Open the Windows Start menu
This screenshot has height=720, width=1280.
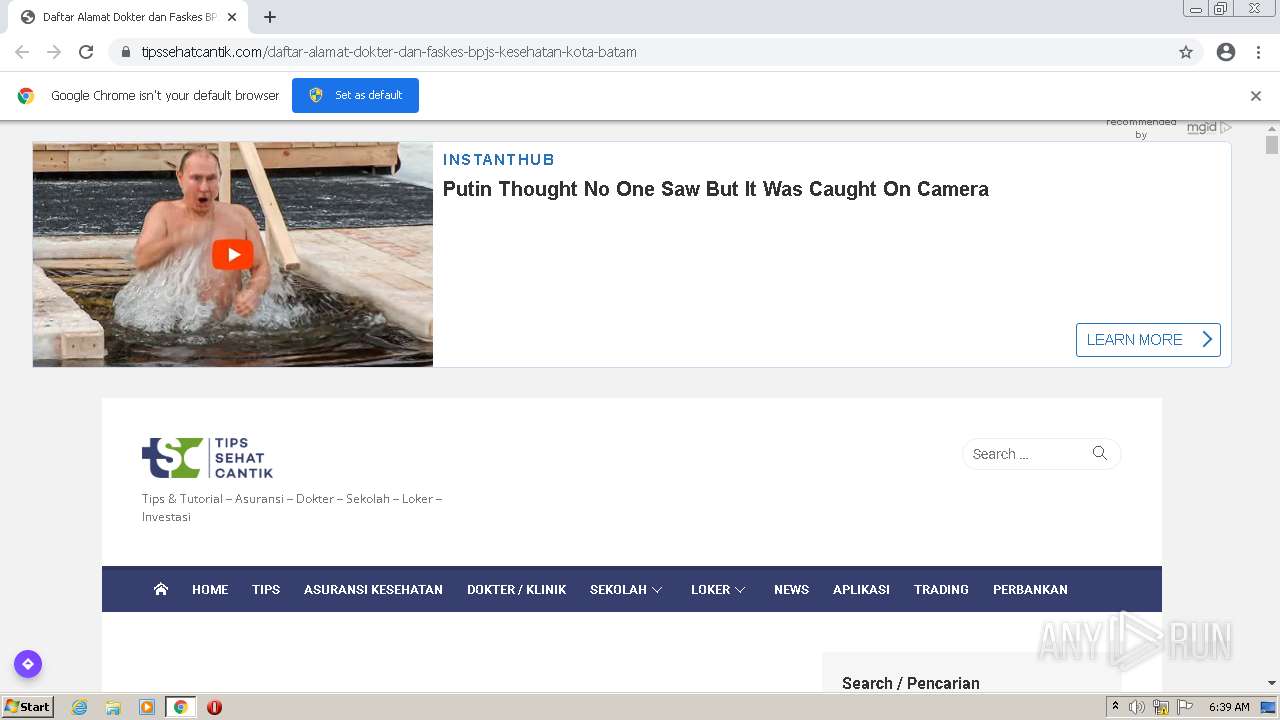(28, 706)
